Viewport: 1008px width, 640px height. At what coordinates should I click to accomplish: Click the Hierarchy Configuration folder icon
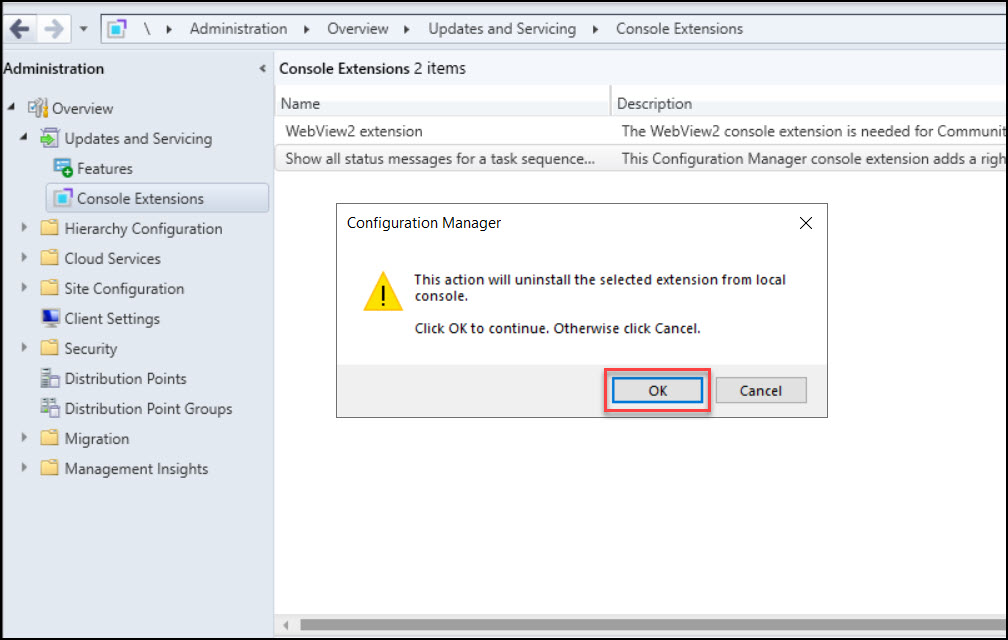(50, 227)
